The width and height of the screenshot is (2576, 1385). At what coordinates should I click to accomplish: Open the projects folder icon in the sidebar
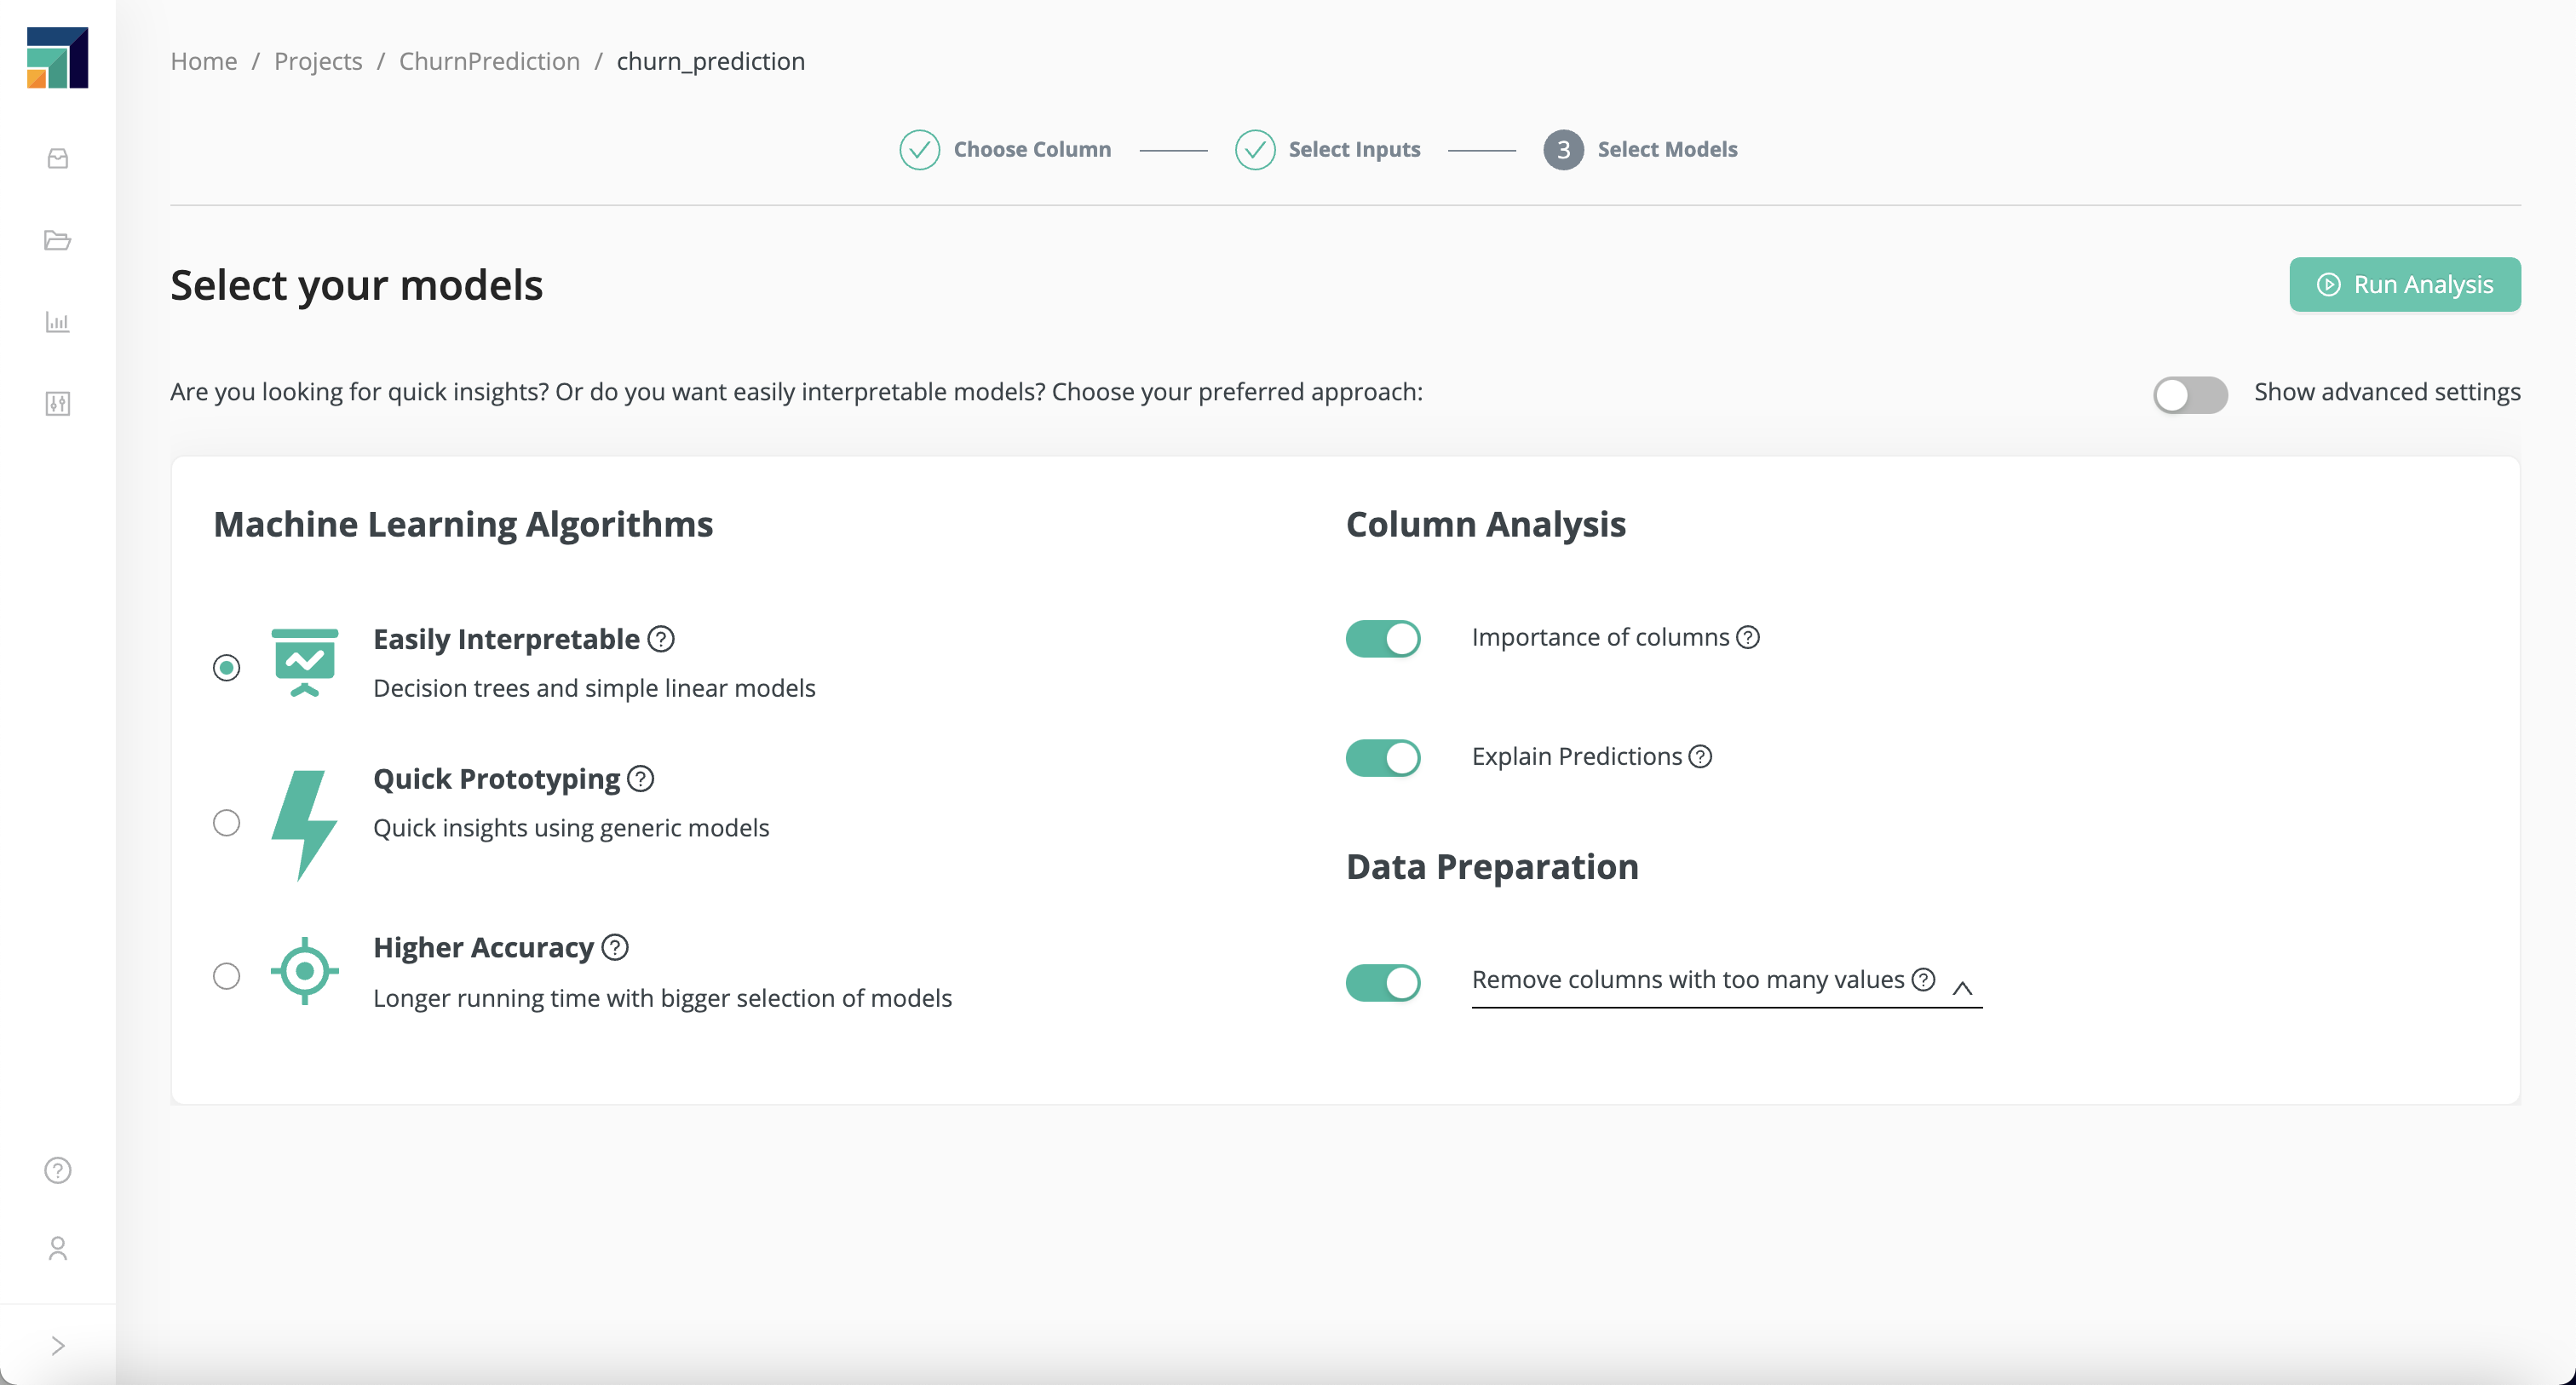tap(58, 240)
